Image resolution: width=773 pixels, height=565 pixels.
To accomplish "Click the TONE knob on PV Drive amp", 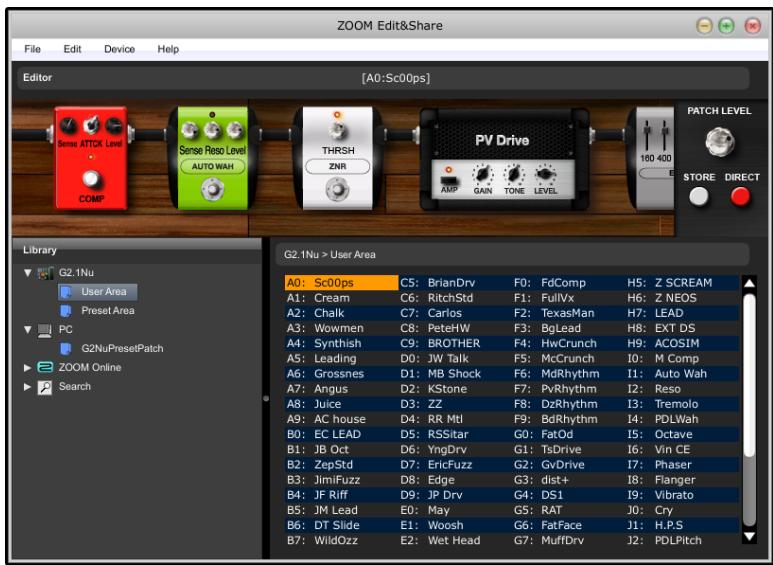I will click(514, 174).
